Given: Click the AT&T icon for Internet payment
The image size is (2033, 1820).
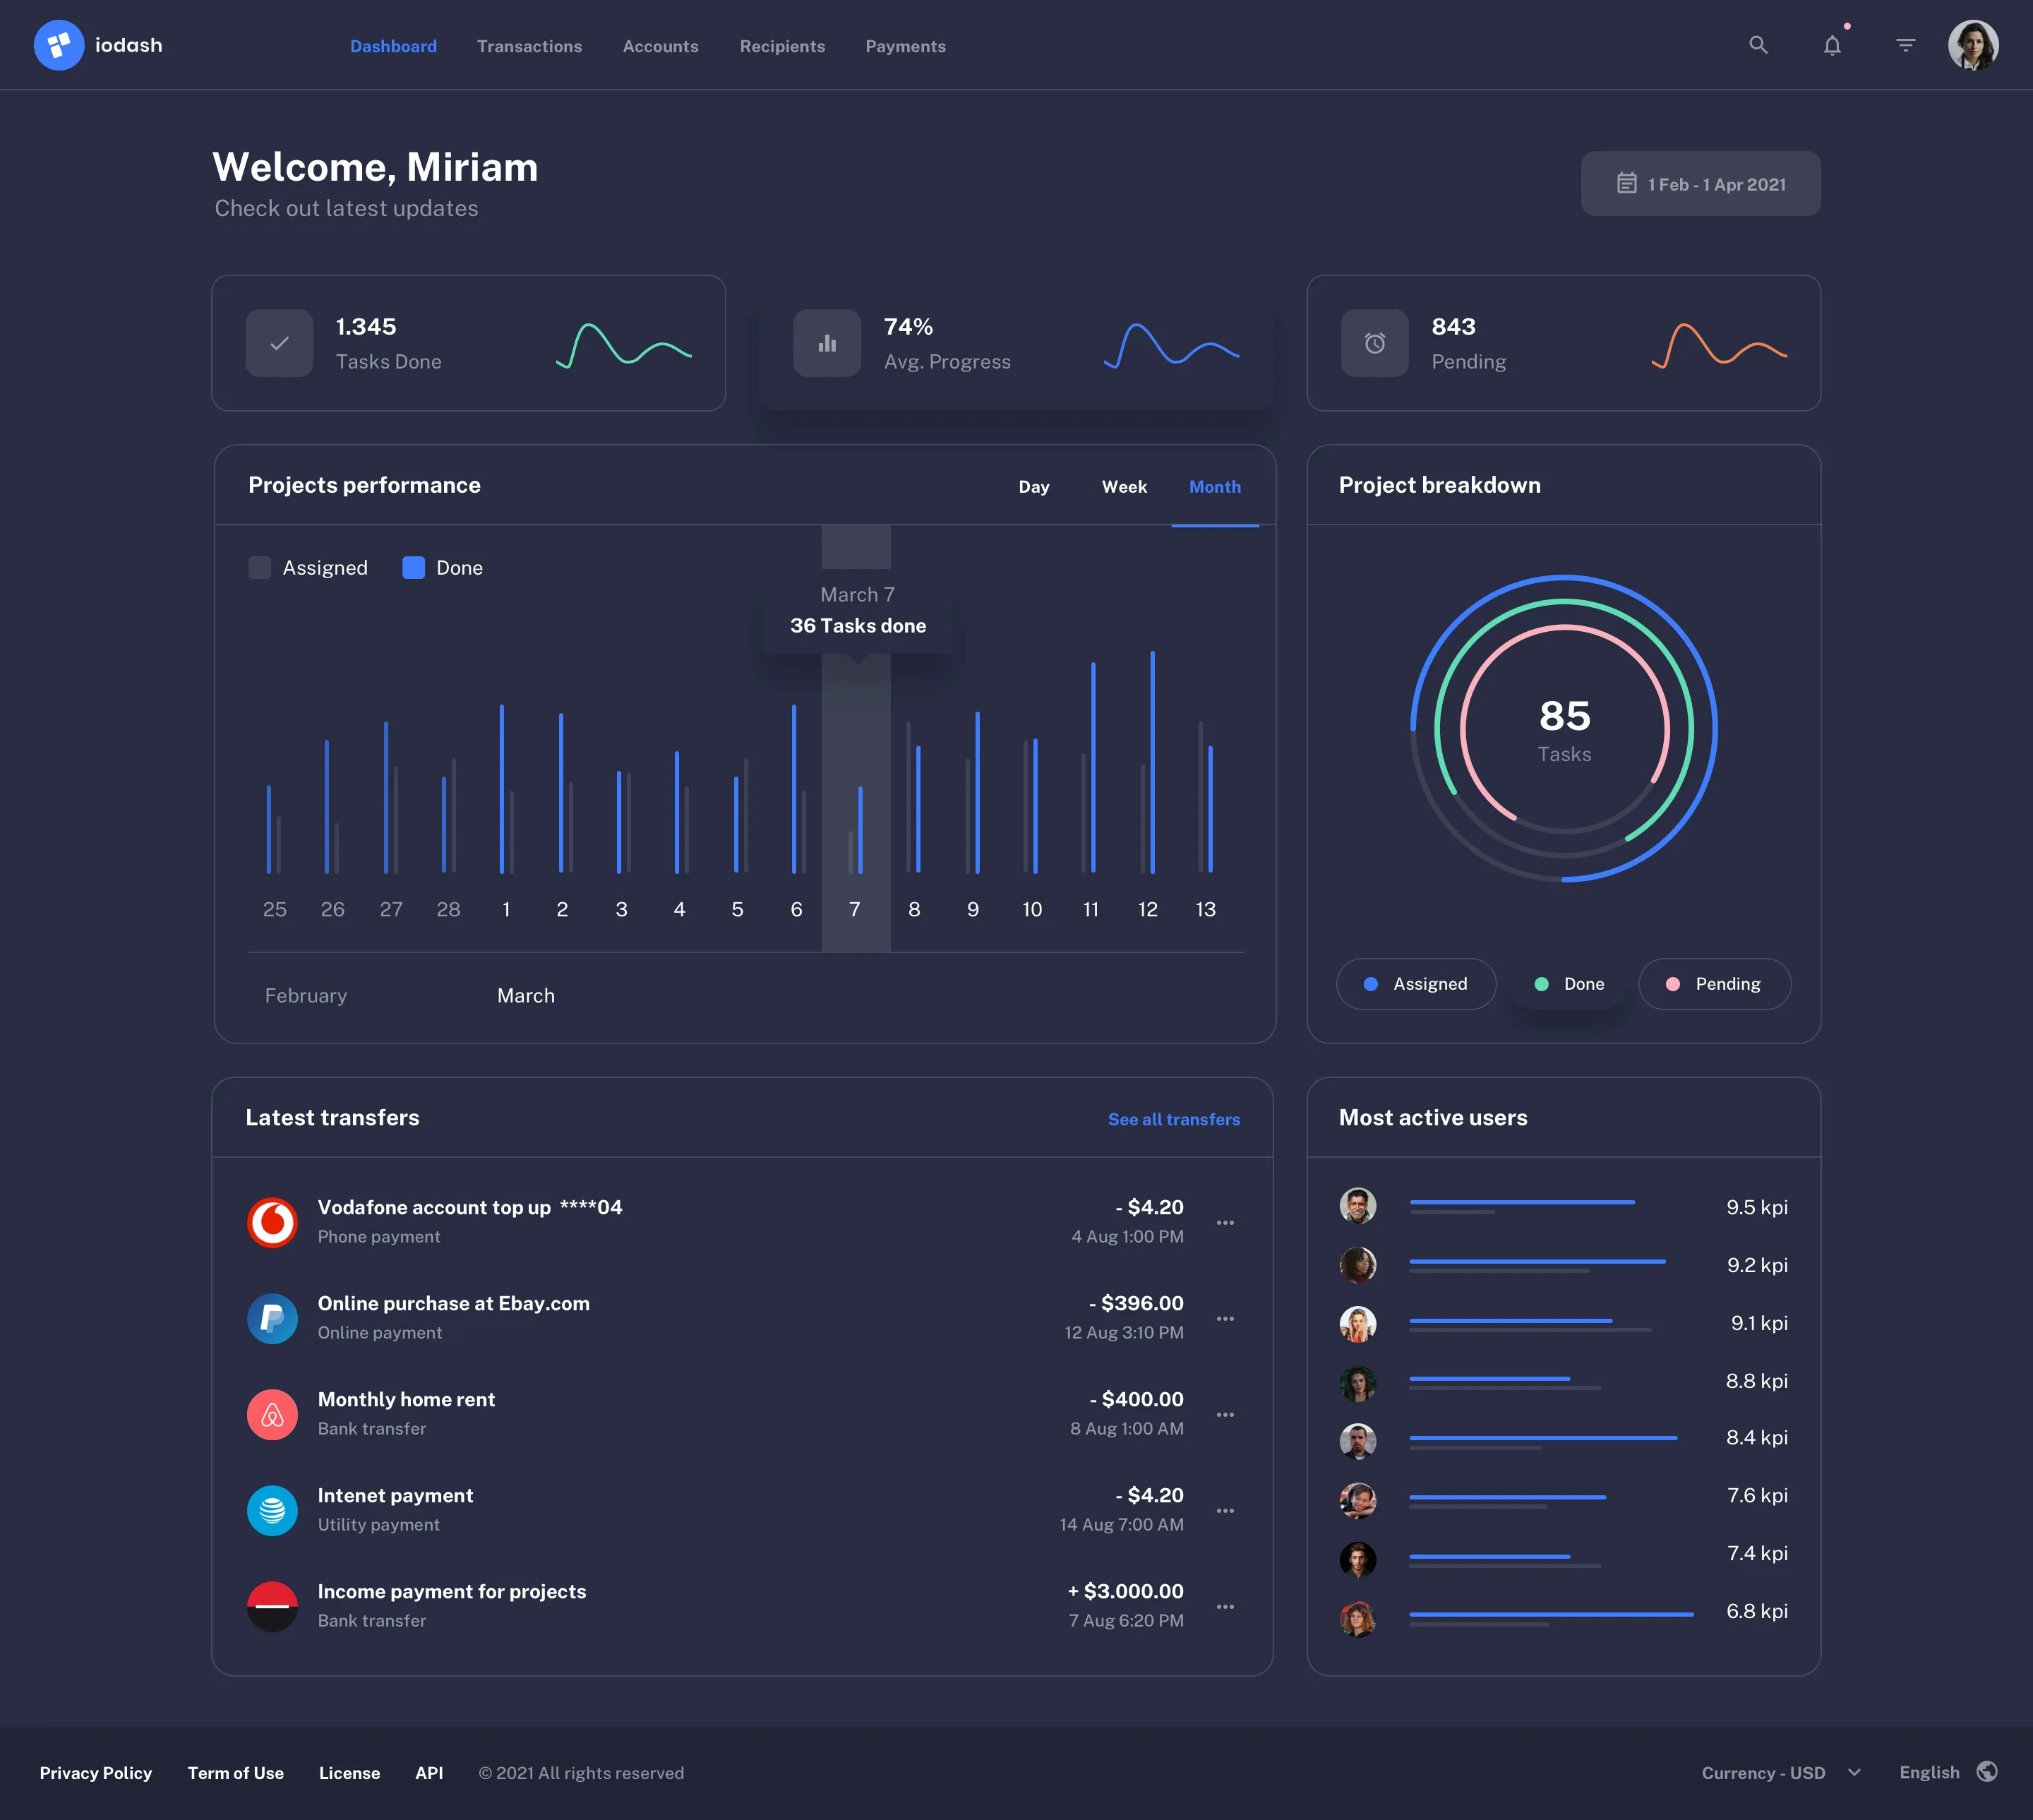Looking at the screenshot, I should [x=272, y=1510].
